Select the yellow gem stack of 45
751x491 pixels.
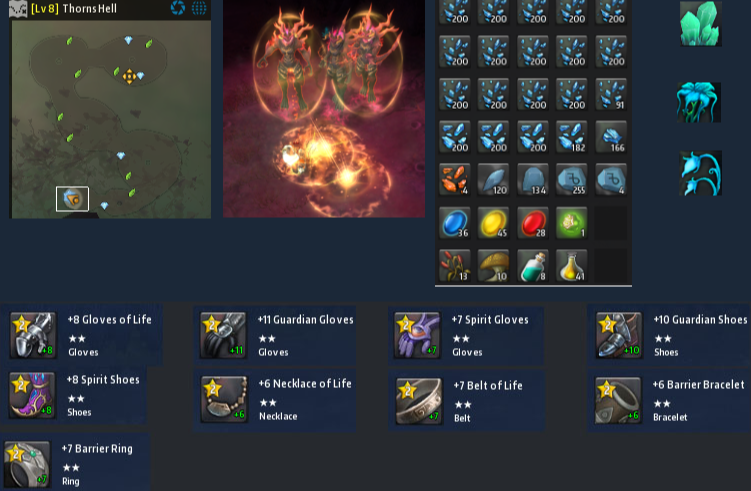pyautogui.click(x=493, y=223)
